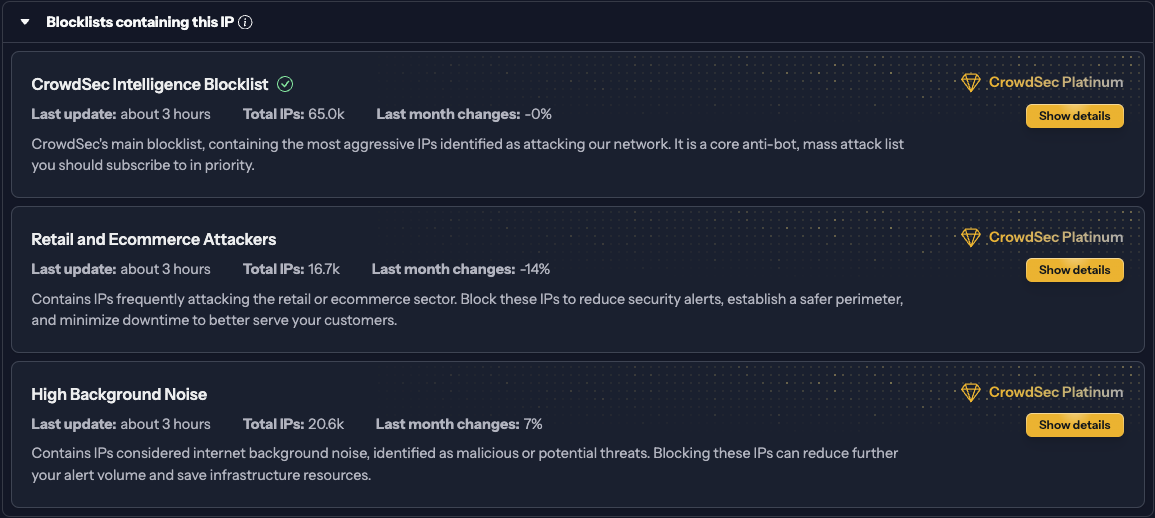Screen dimensions: 1155x518
Task: Click the green verified checkmark icon
Action: click(285, 84)
